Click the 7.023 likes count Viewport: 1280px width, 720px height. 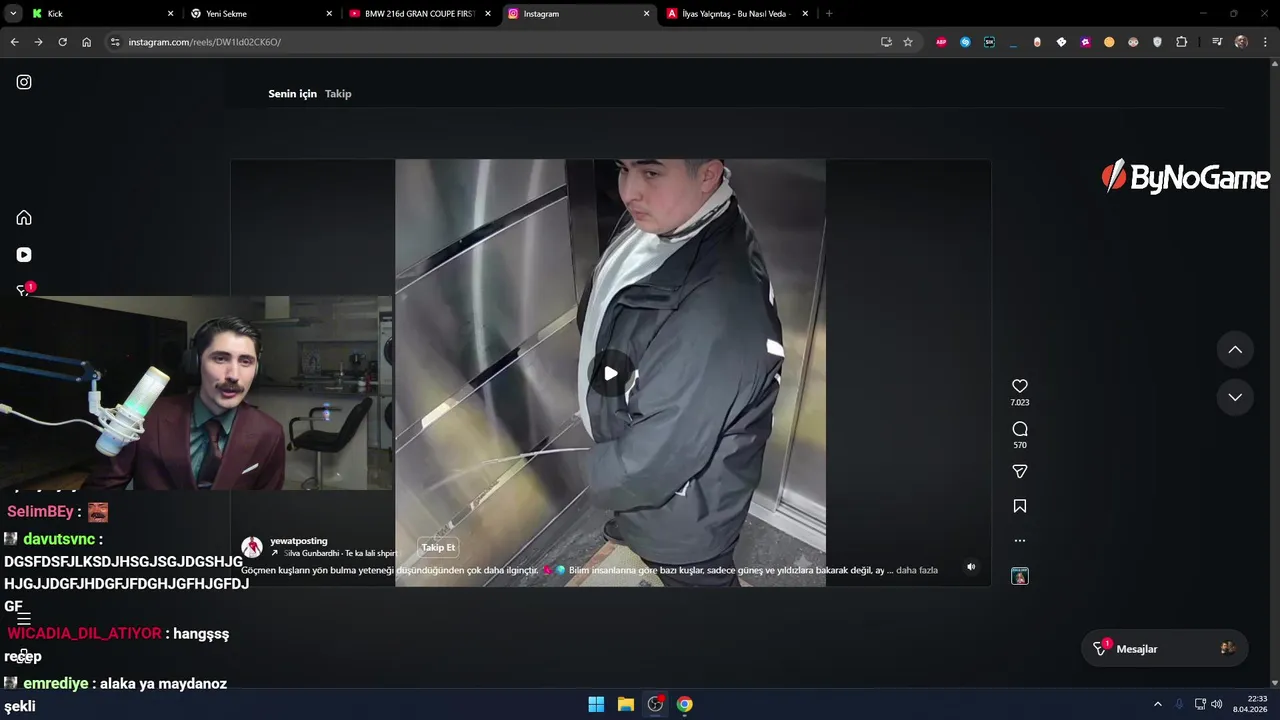pyautogui.click(x=1020, y=402)
